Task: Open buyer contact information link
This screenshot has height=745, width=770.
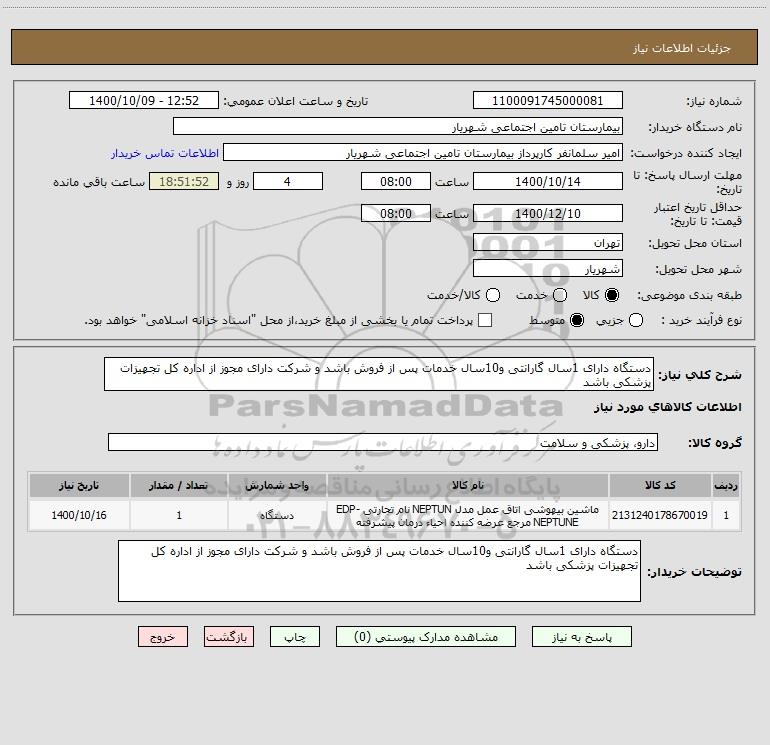Action: tap(165, 153)
